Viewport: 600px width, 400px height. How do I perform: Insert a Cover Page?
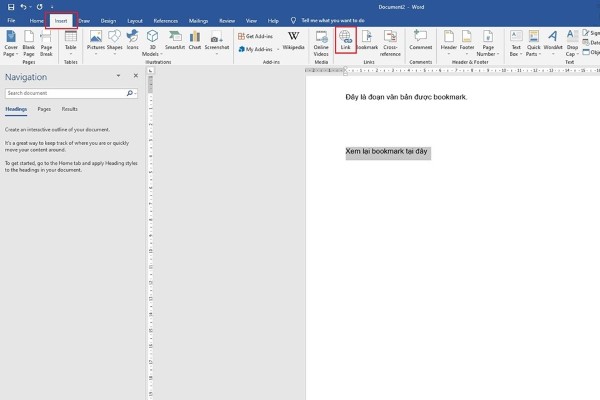click(11, 43)
